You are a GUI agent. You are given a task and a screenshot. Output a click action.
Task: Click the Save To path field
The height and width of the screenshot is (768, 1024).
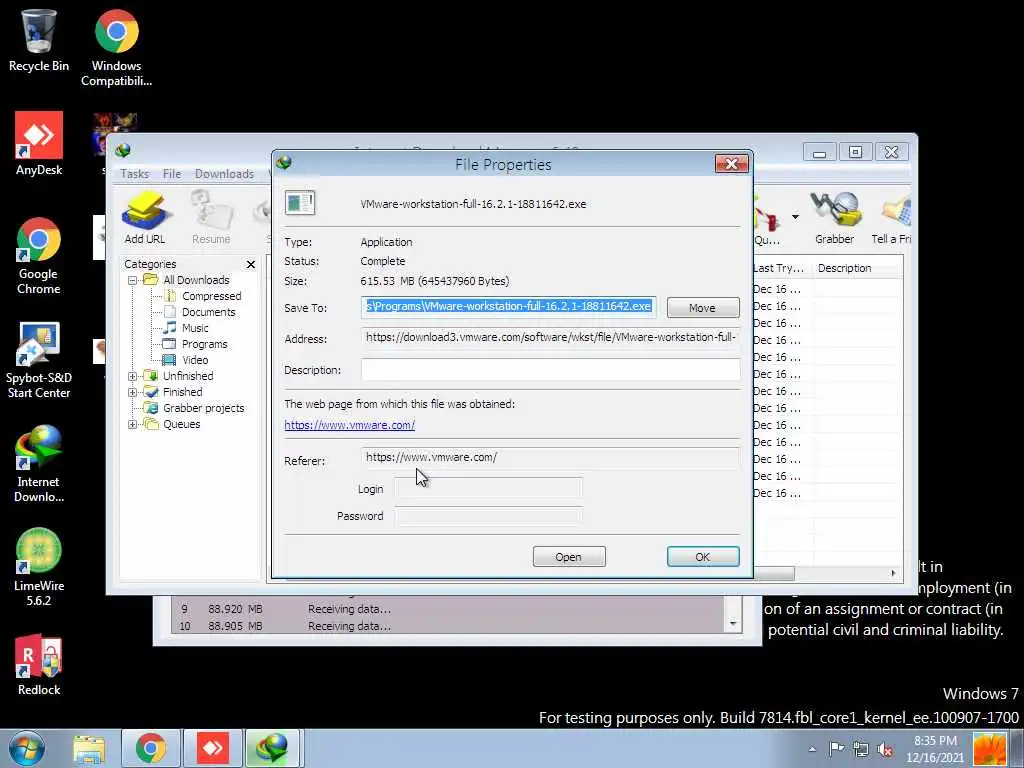coord(509,307)
